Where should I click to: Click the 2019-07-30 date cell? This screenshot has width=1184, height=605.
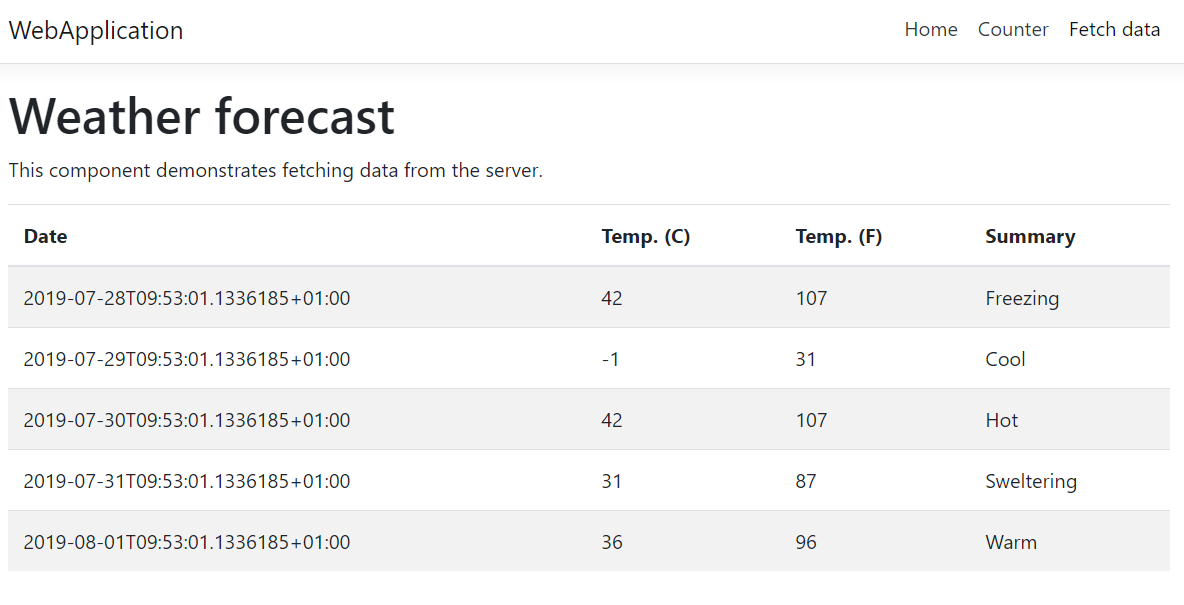tap(187, 420)
